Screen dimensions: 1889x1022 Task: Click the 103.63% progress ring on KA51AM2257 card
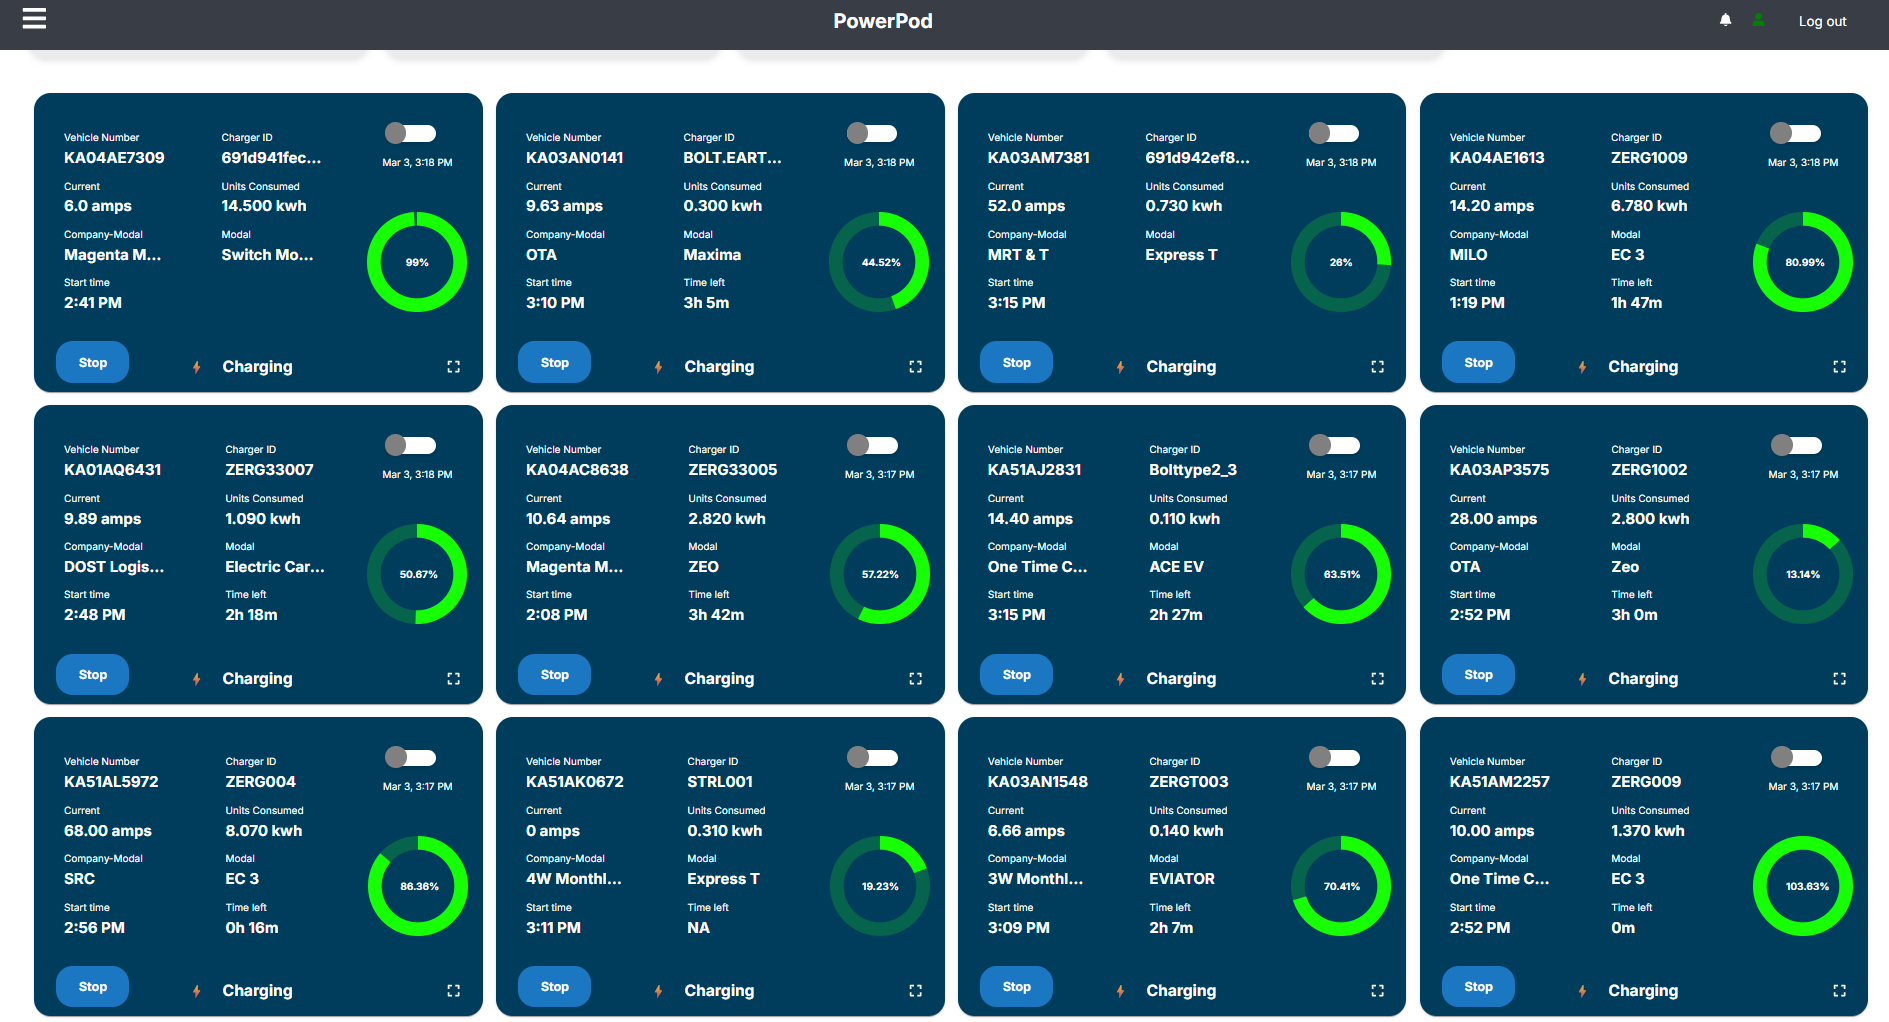click(1802, 886)
